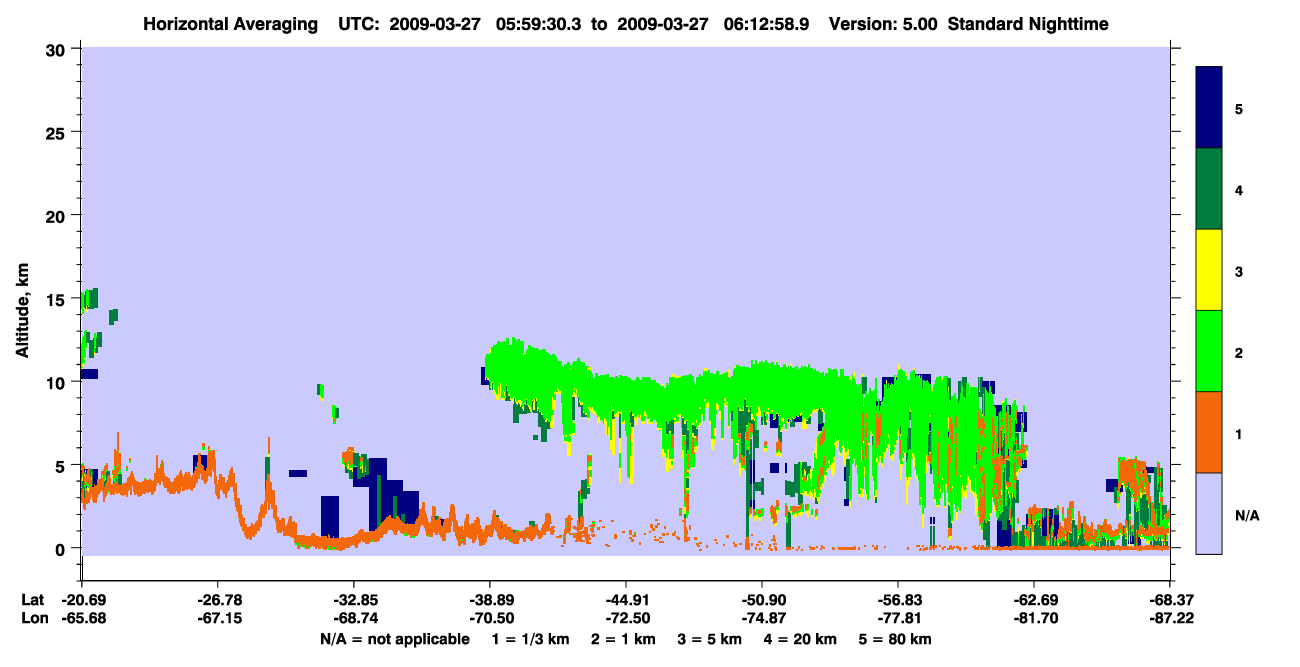The height and width of the screenshot is (667, 1300).
Task: Click the orange colorbar segment labeled 1
Action: [x=1209, y=431]
